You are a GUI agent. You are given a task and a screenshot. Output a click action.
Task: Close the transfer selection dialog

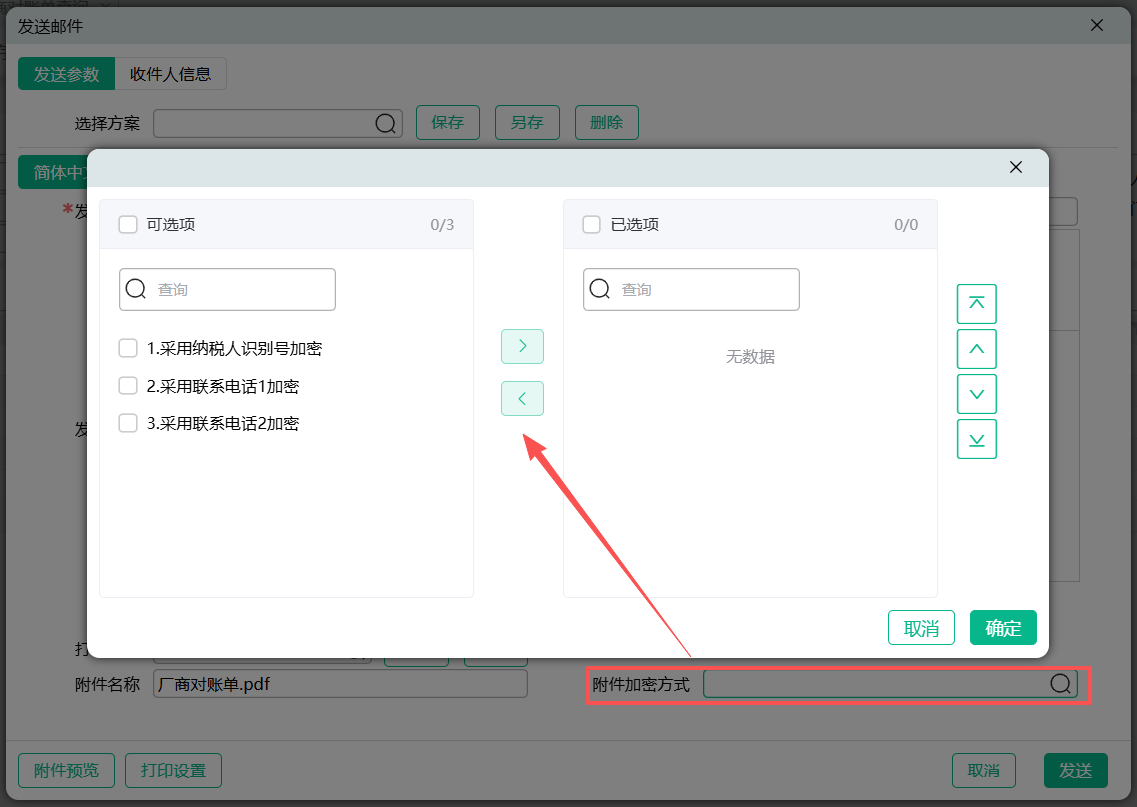coord(1016,167)
